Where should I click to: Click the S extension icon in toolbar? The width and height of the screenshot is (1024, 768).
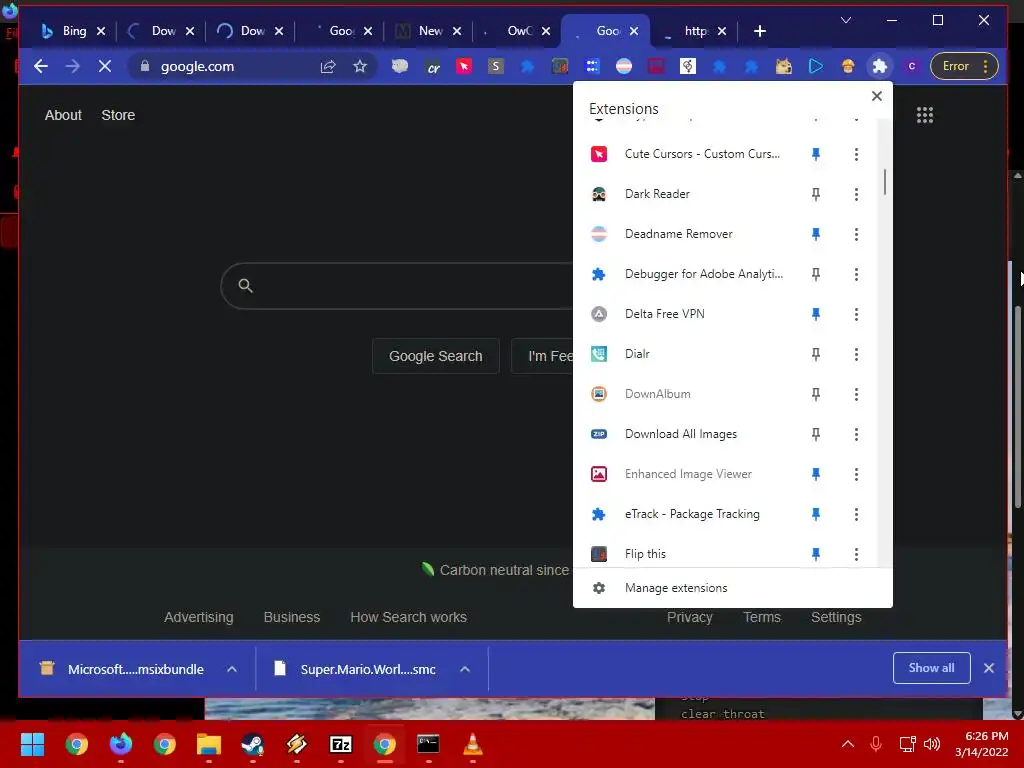coord(496,66)
